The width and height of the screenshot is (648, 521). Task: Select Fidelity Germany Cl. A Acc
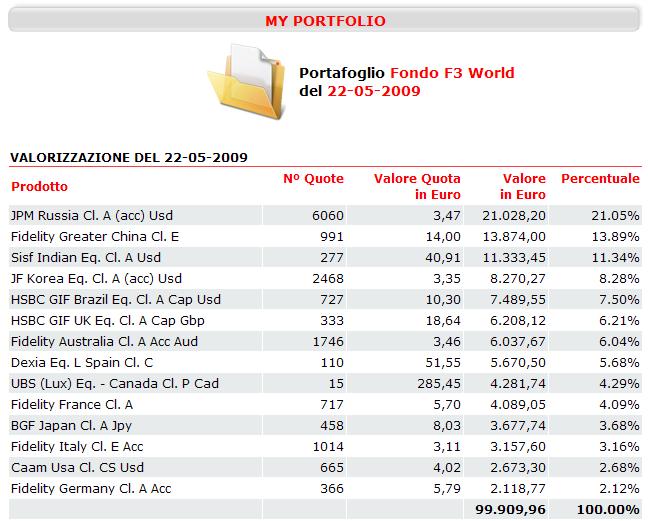(91, 489)
